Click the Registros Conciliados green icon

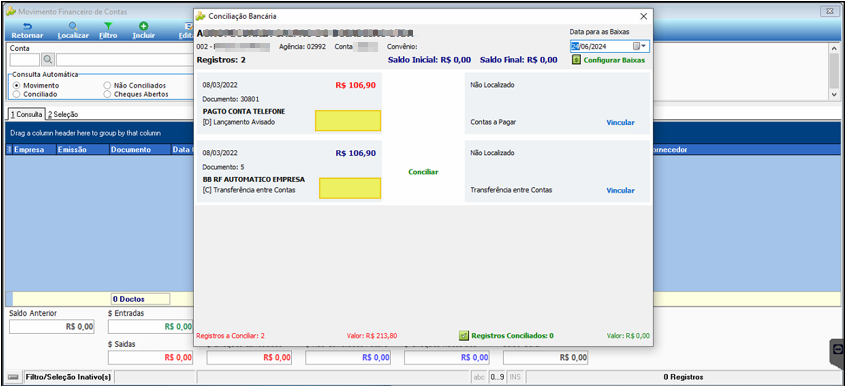coord(463,336)
